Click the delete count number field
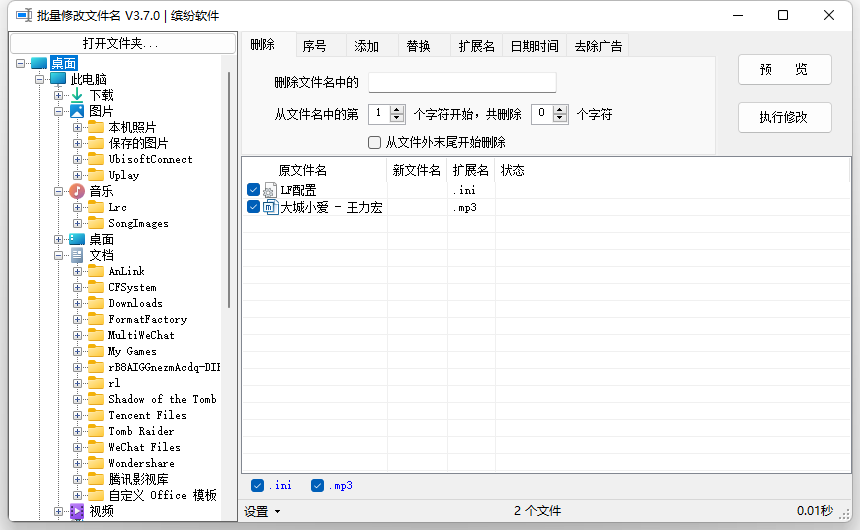 [542, 114]
